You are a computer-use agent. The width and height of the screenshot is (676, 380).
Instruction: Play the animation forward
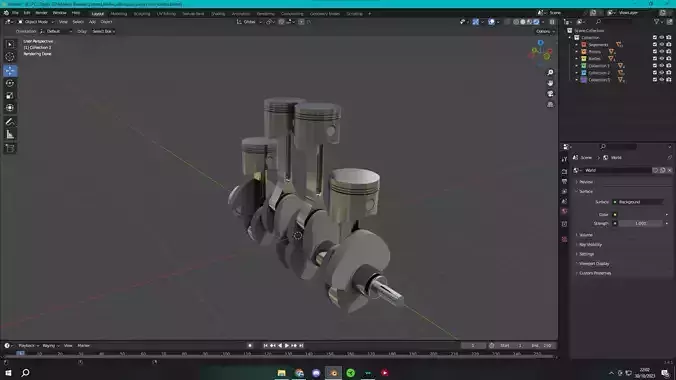287,345
